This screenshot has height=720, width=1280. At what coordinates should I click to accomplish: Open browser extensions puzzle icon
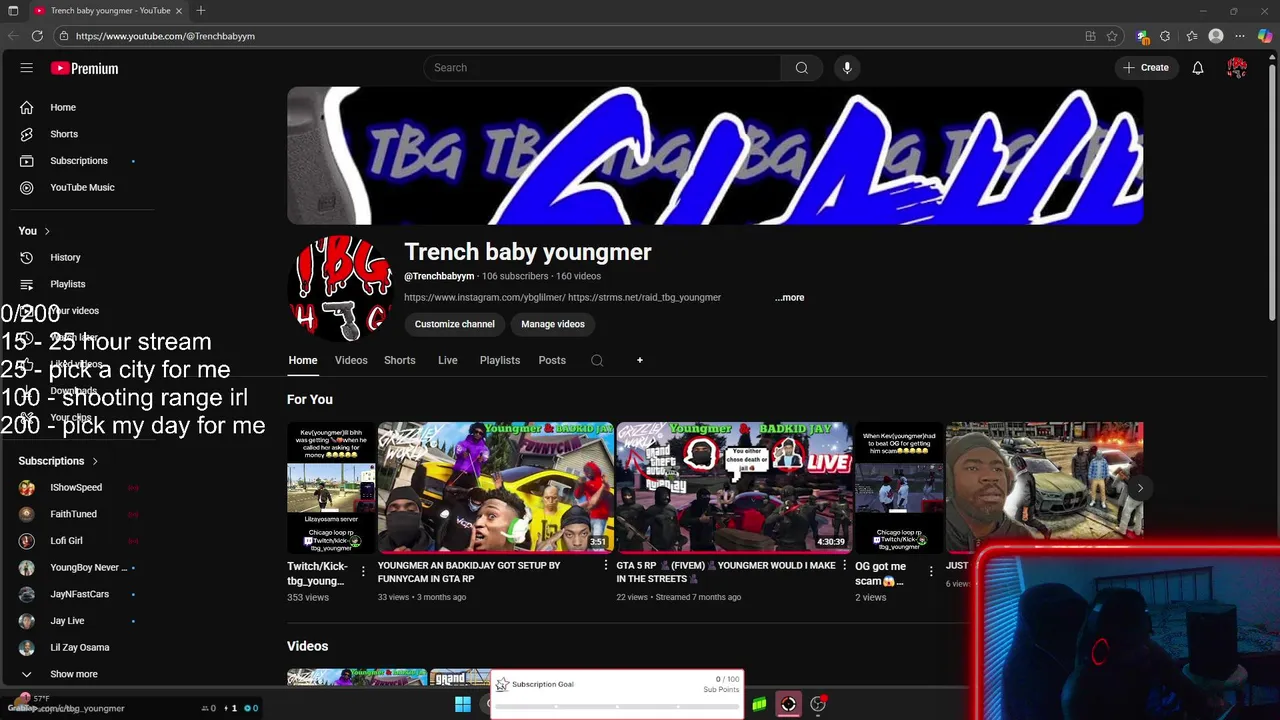coord(1165,36)
